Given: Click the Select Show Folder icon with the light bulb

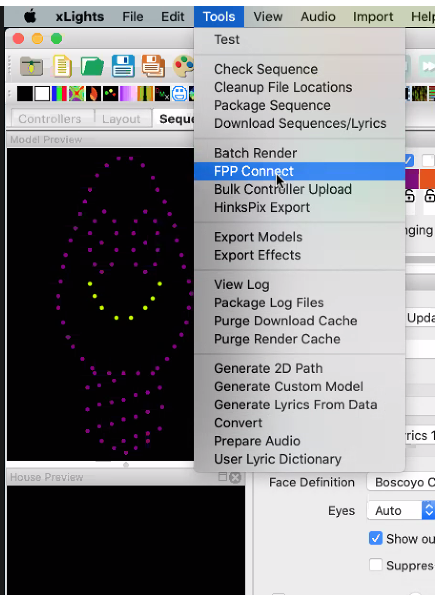Looking at the screenshot, I should click(31, 66).
